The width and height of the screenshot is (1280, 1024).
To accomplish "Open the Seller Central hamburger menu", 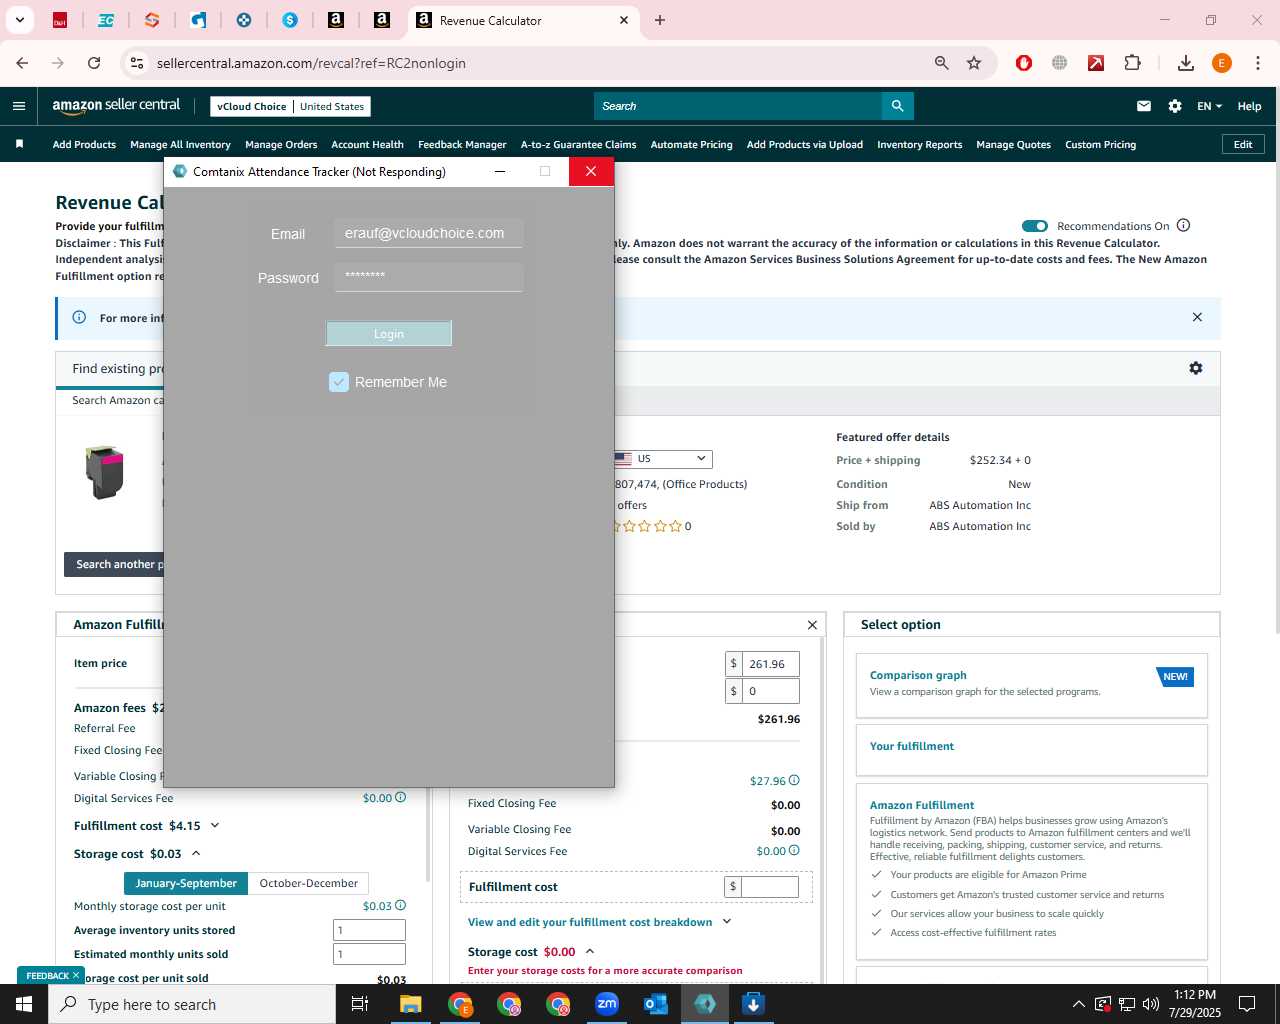I will [x=19, y=106].
